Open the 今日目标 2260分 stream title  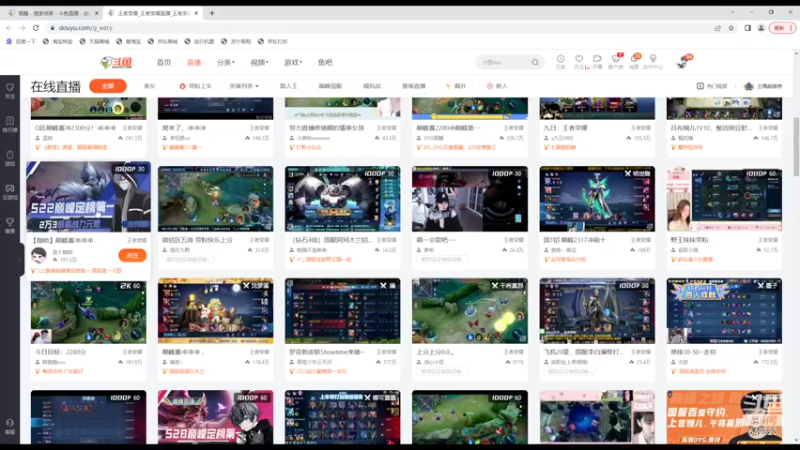[60, 352]
